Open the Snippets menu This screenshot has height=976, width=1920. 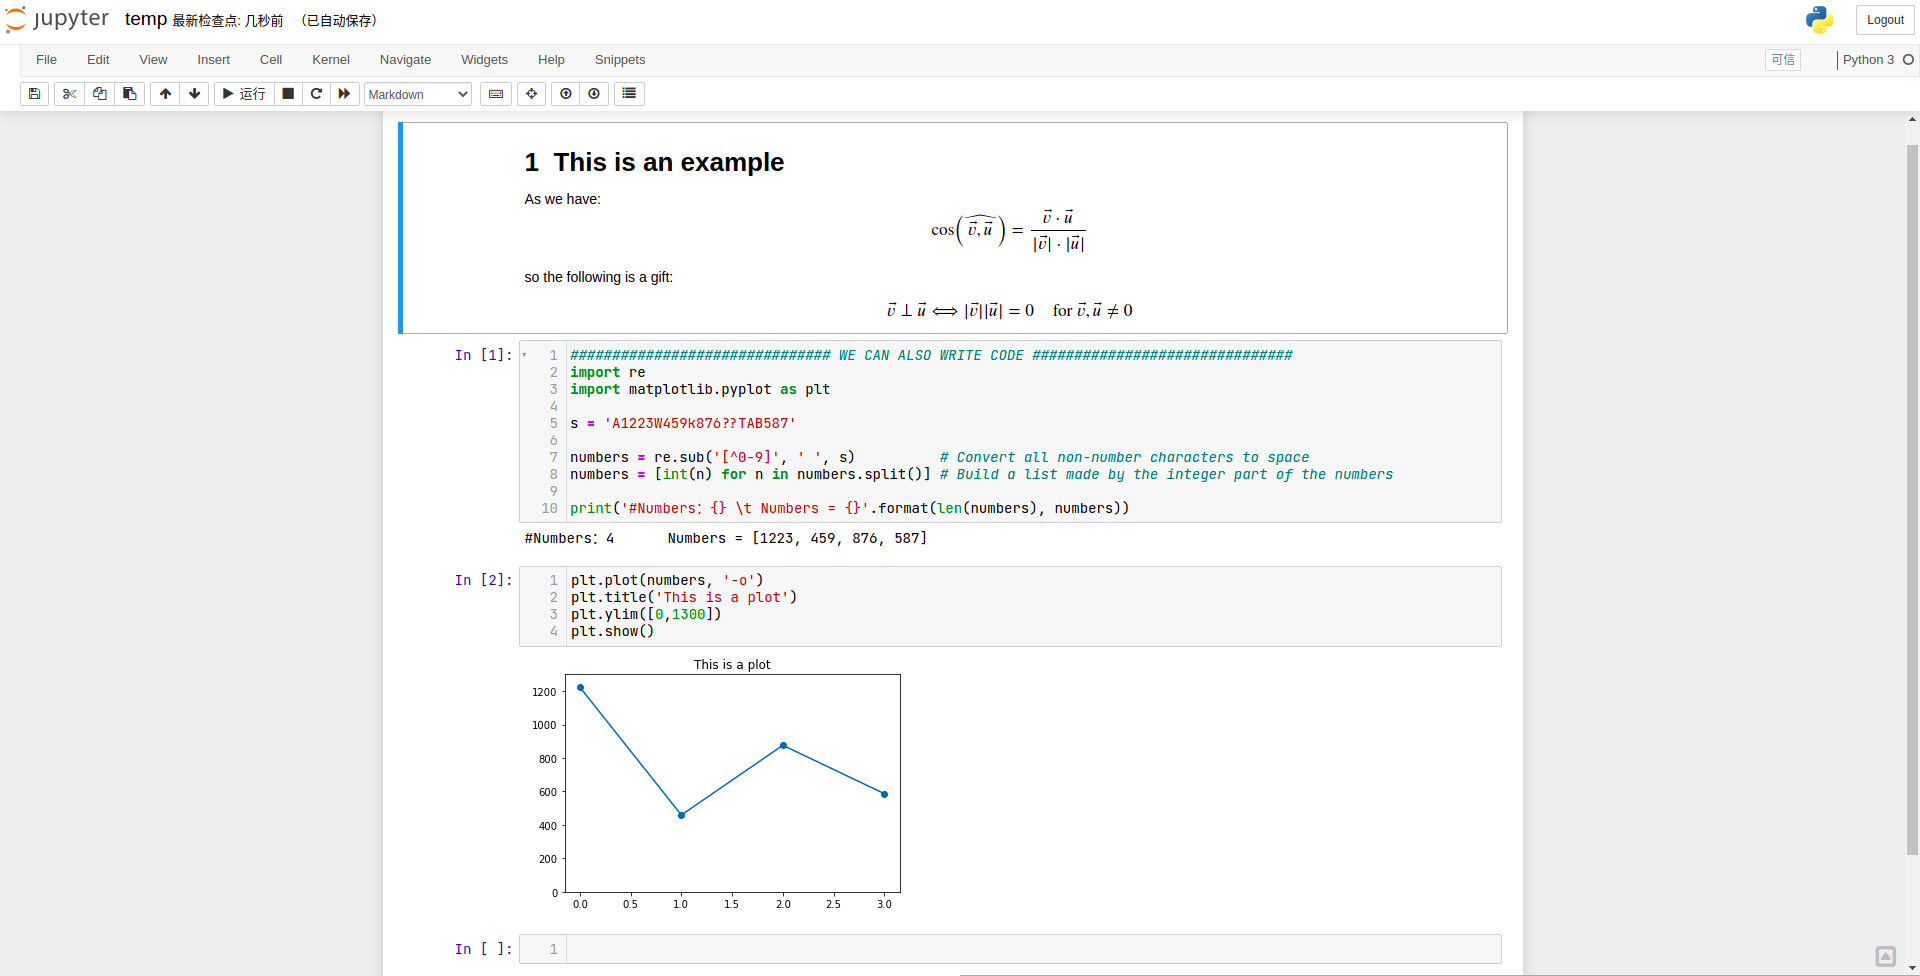(619, 60)
